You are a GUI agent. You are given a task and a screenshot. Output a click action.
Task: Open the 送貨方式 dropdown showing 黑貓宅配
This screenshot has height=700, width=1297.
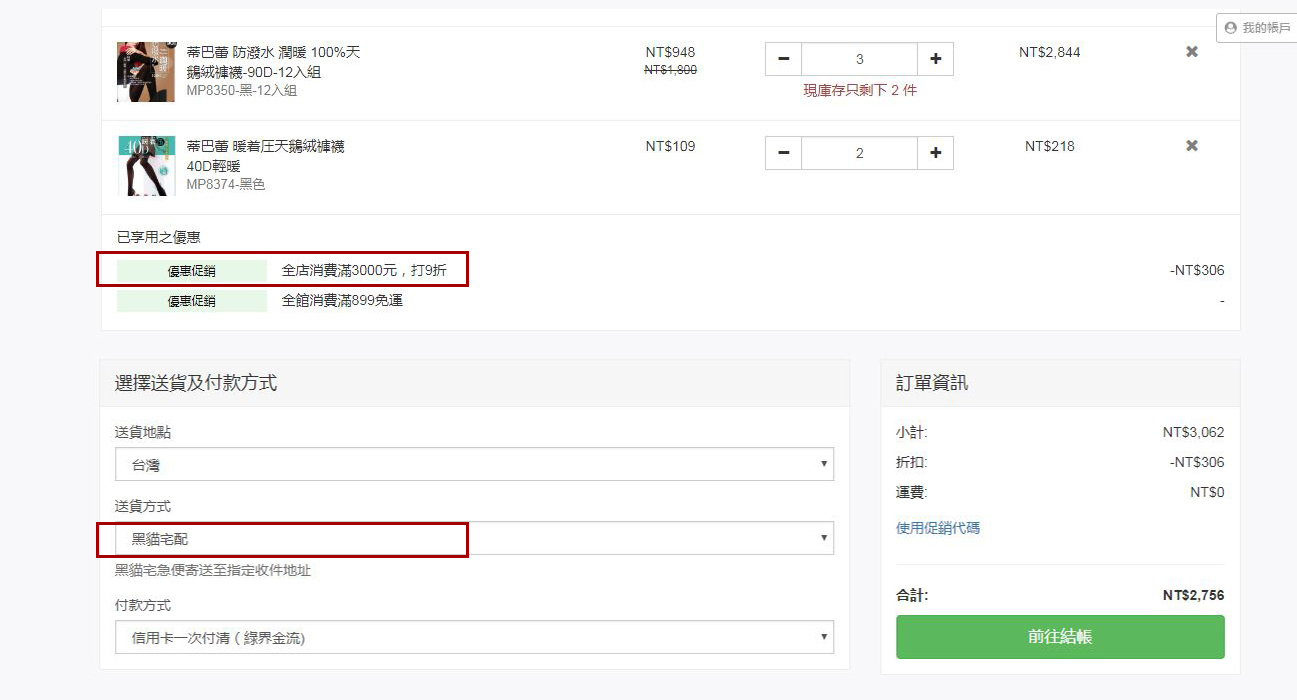(x=474, y=538)
